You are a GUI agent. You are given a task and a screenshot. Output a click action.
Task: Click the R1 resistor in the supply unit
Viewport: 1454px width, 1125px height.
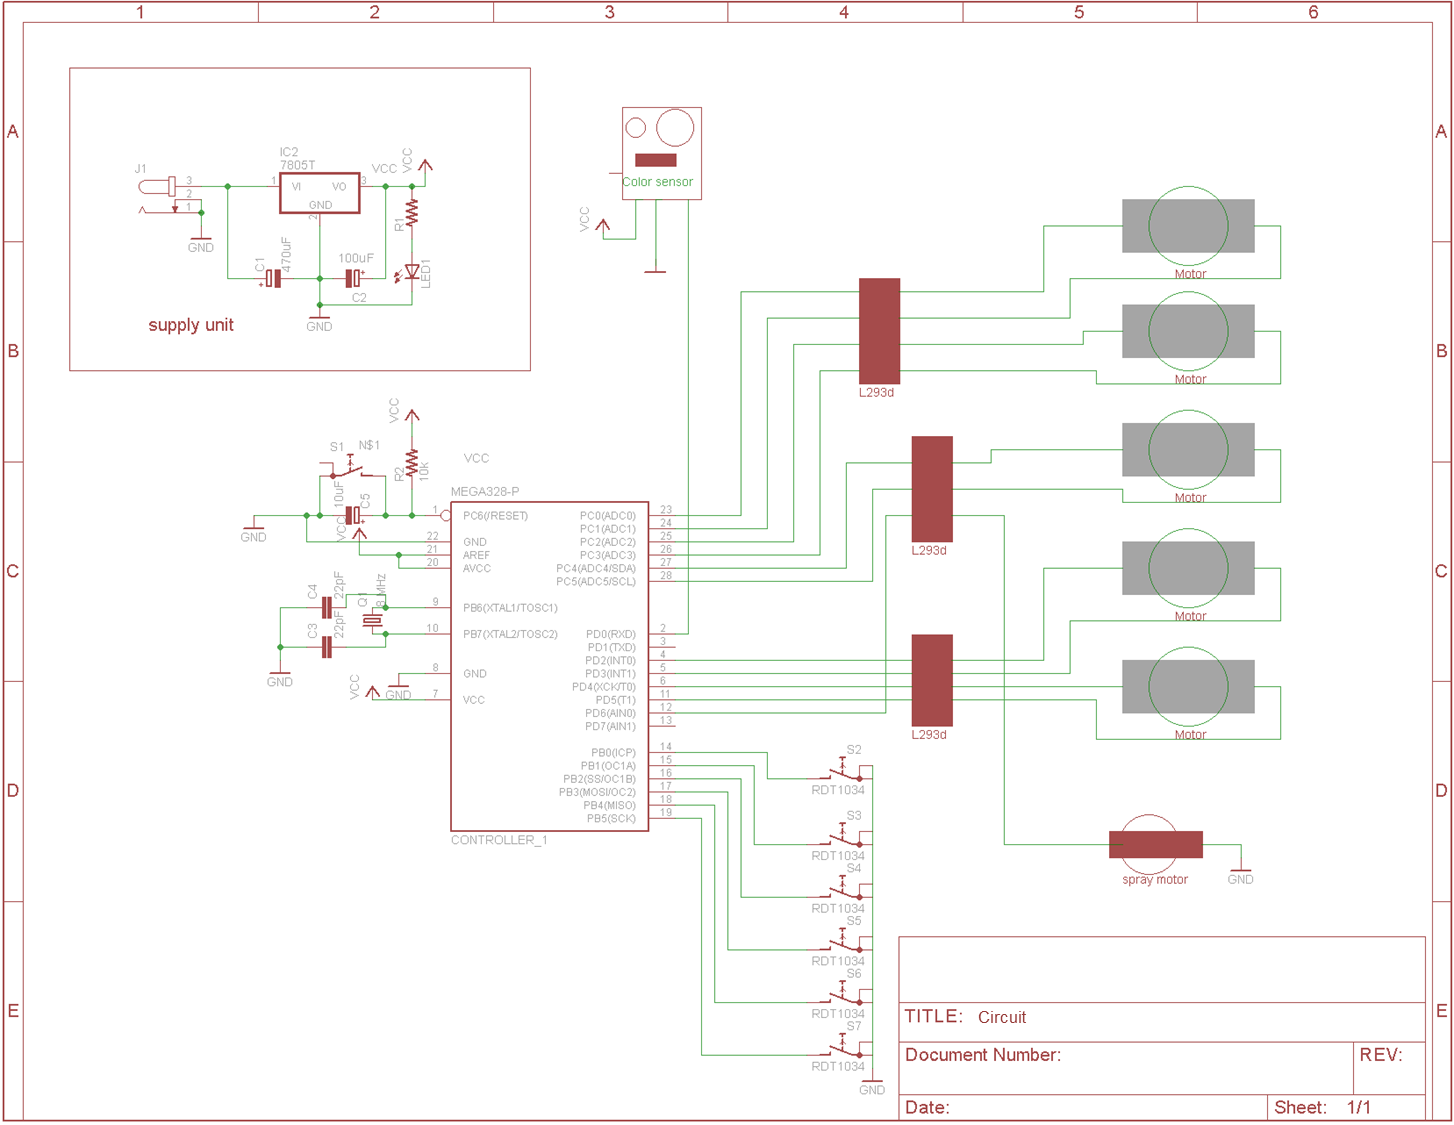411,212
